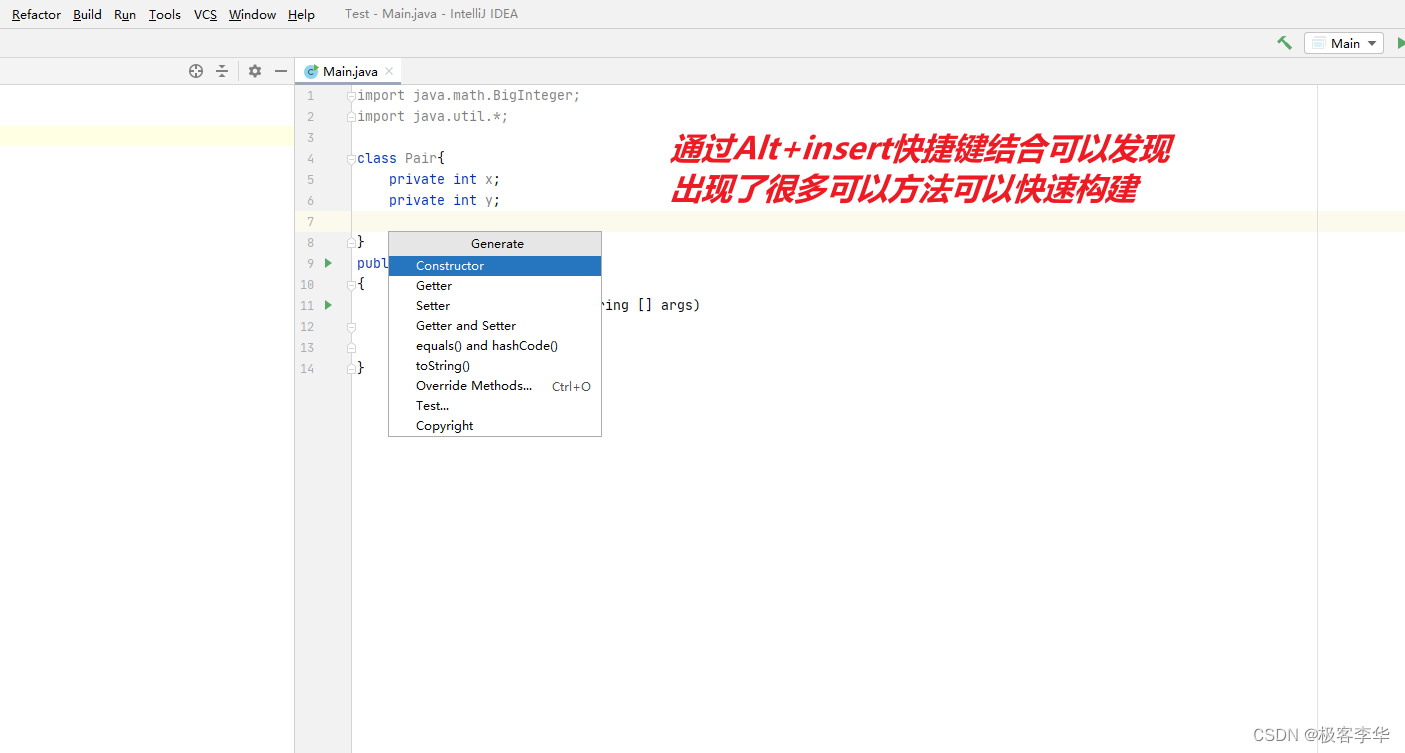The image size is (1405, 753).
Task: Click the fold end marker on line 8
Action: [x=351, y=242]
